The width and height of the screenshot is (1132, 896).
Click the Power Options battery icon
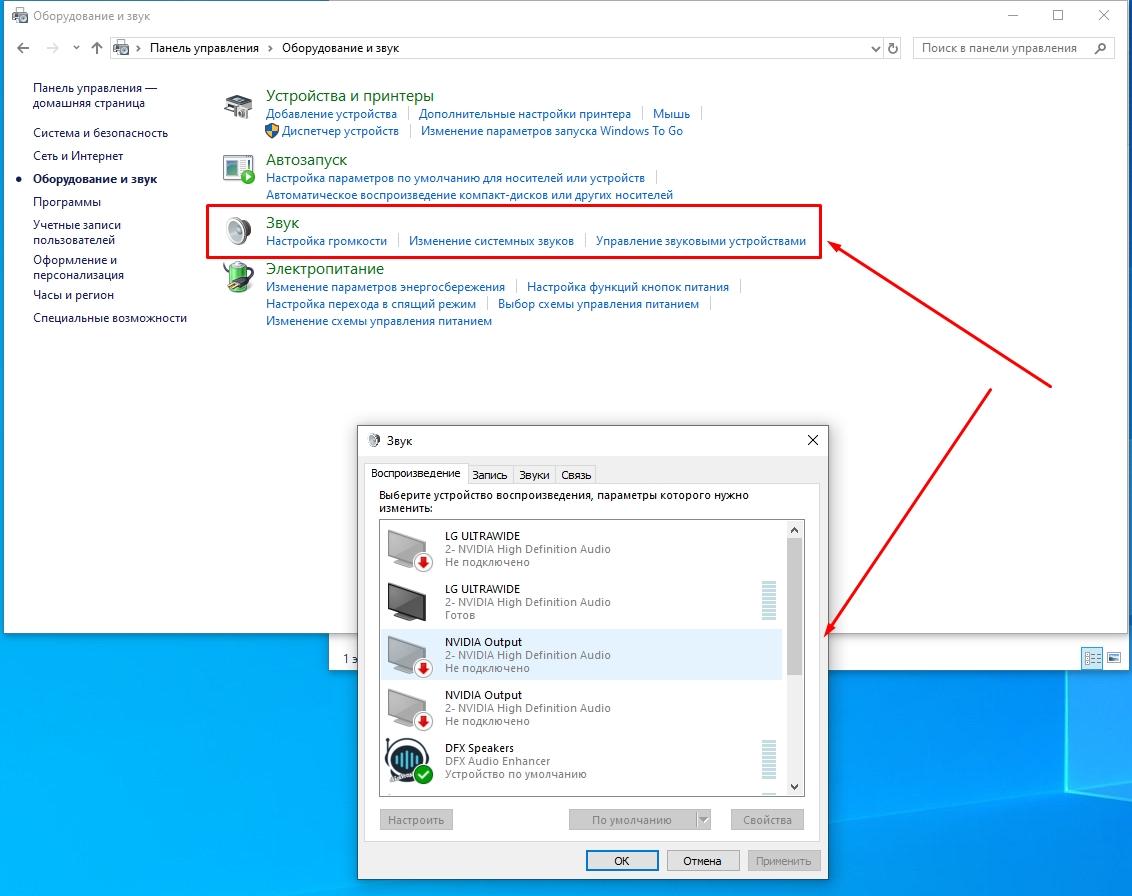point(238,276)
